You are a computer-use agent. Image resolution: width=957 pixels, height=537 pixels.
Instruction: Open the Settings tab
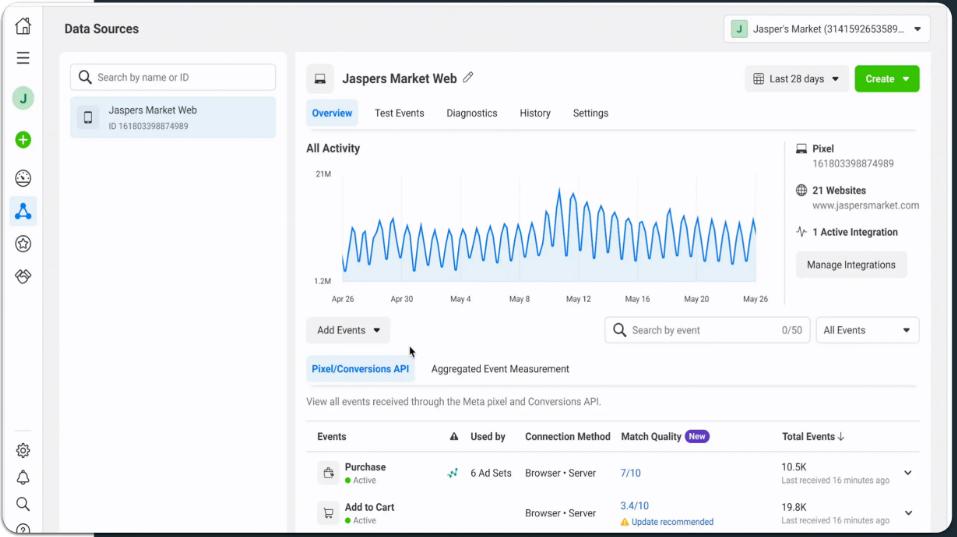591,113
